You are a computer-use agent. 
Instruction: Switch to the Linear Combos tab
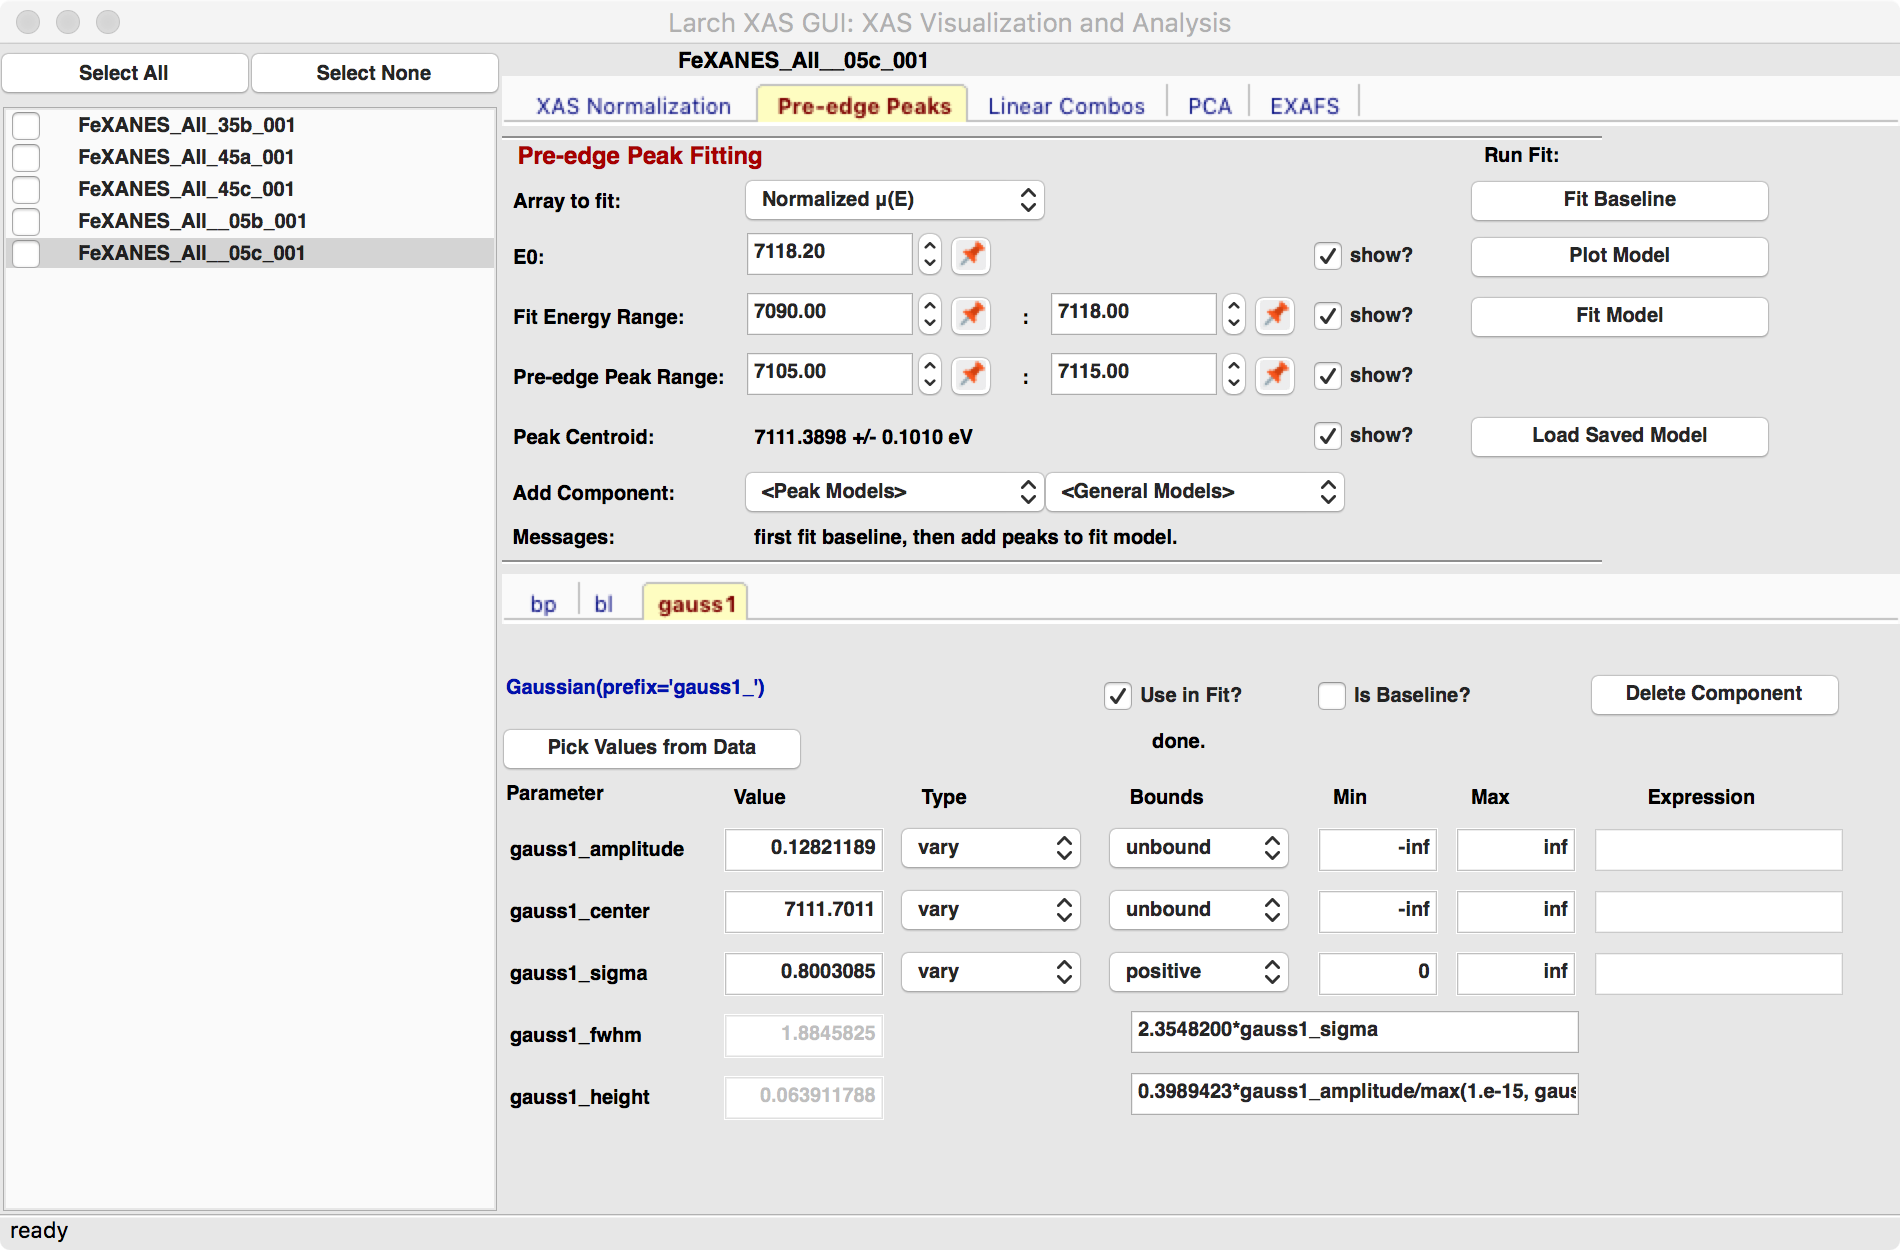tap(1065, 106)
